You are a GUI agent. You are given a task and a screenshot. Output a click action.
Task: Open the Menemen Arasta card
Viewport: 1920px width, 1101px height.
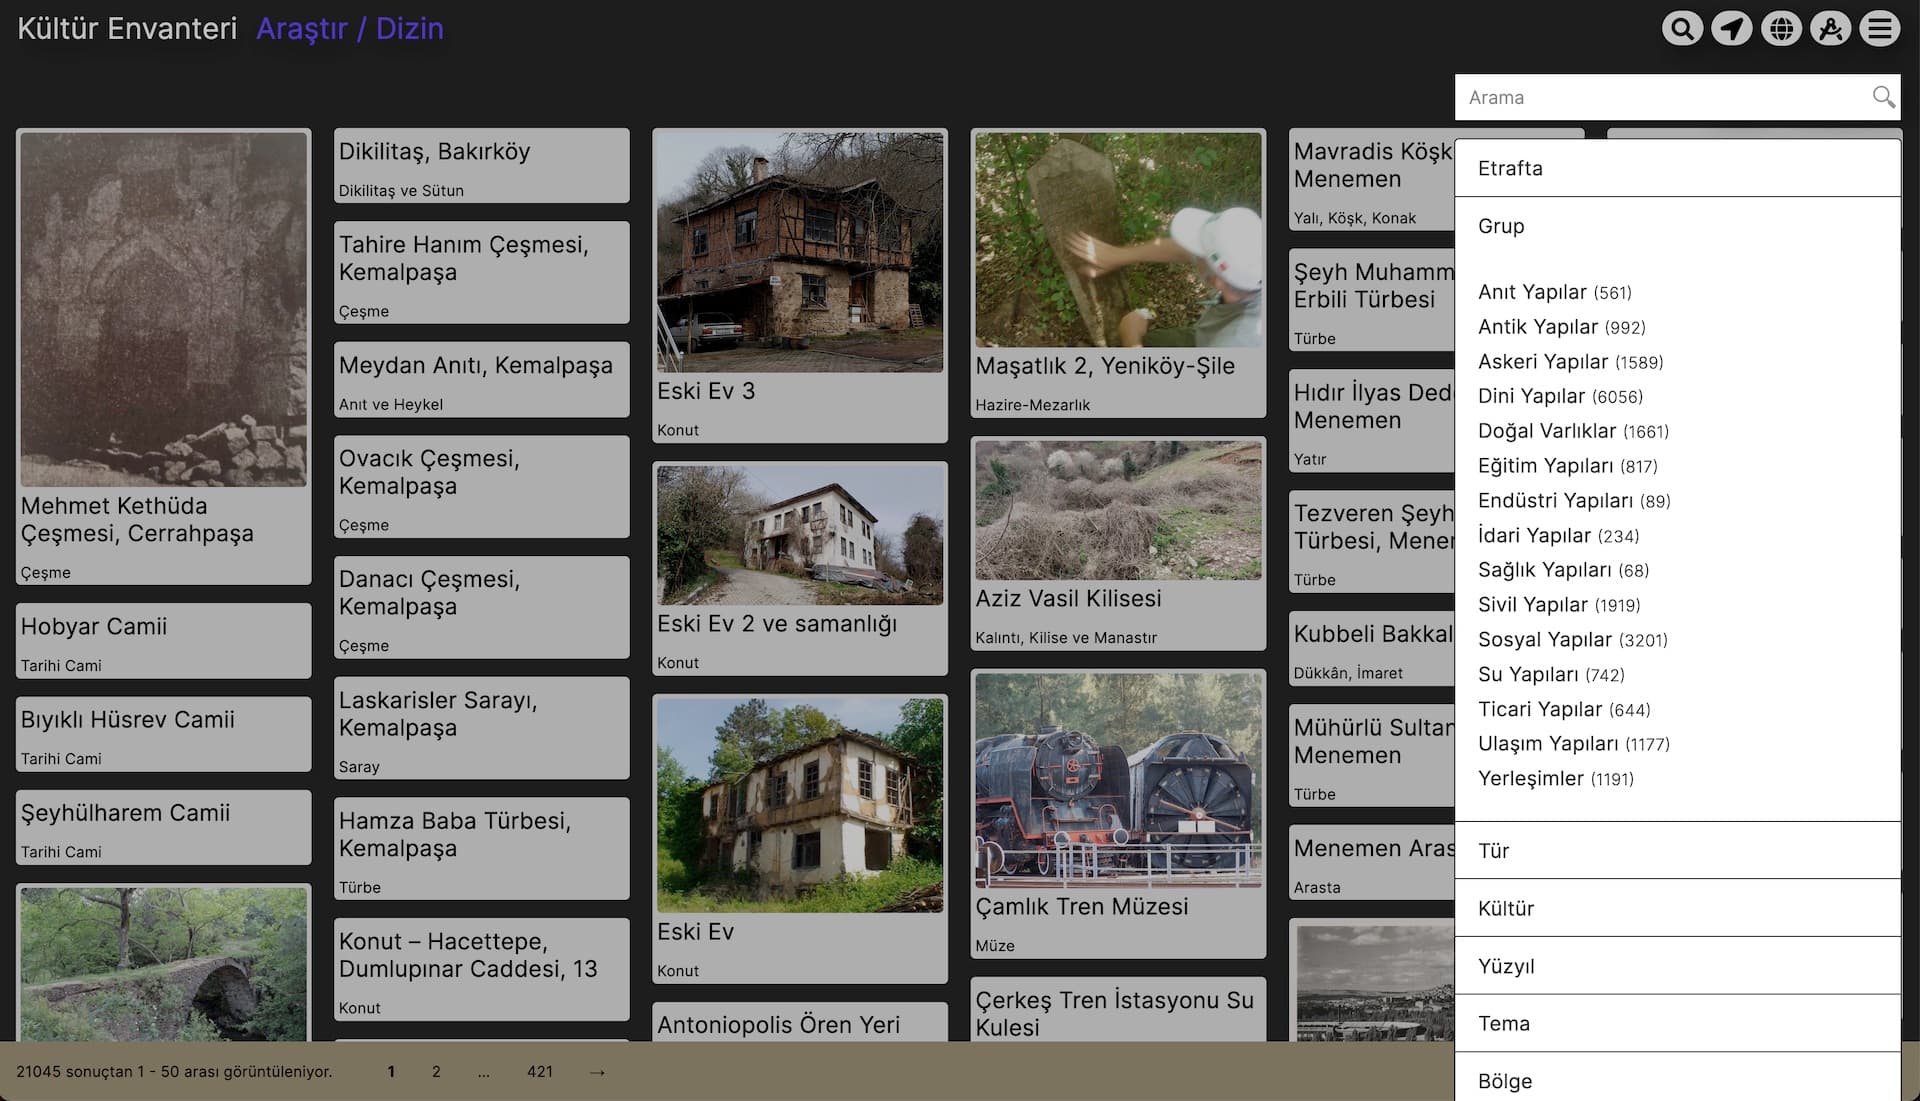1372,863
